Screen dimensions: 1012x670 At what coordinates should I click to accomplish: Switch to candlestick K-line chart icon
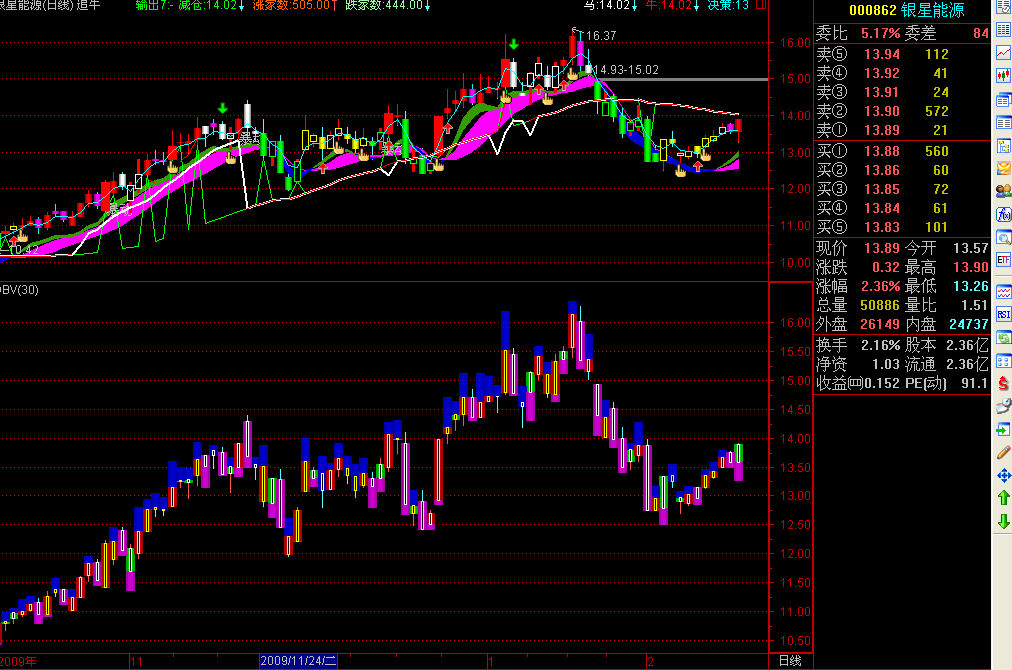pos(1003,76)
